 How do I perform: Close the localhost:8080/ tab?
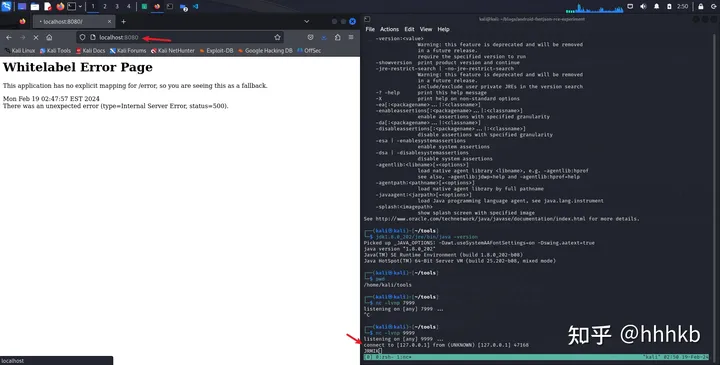coord(109,22)
